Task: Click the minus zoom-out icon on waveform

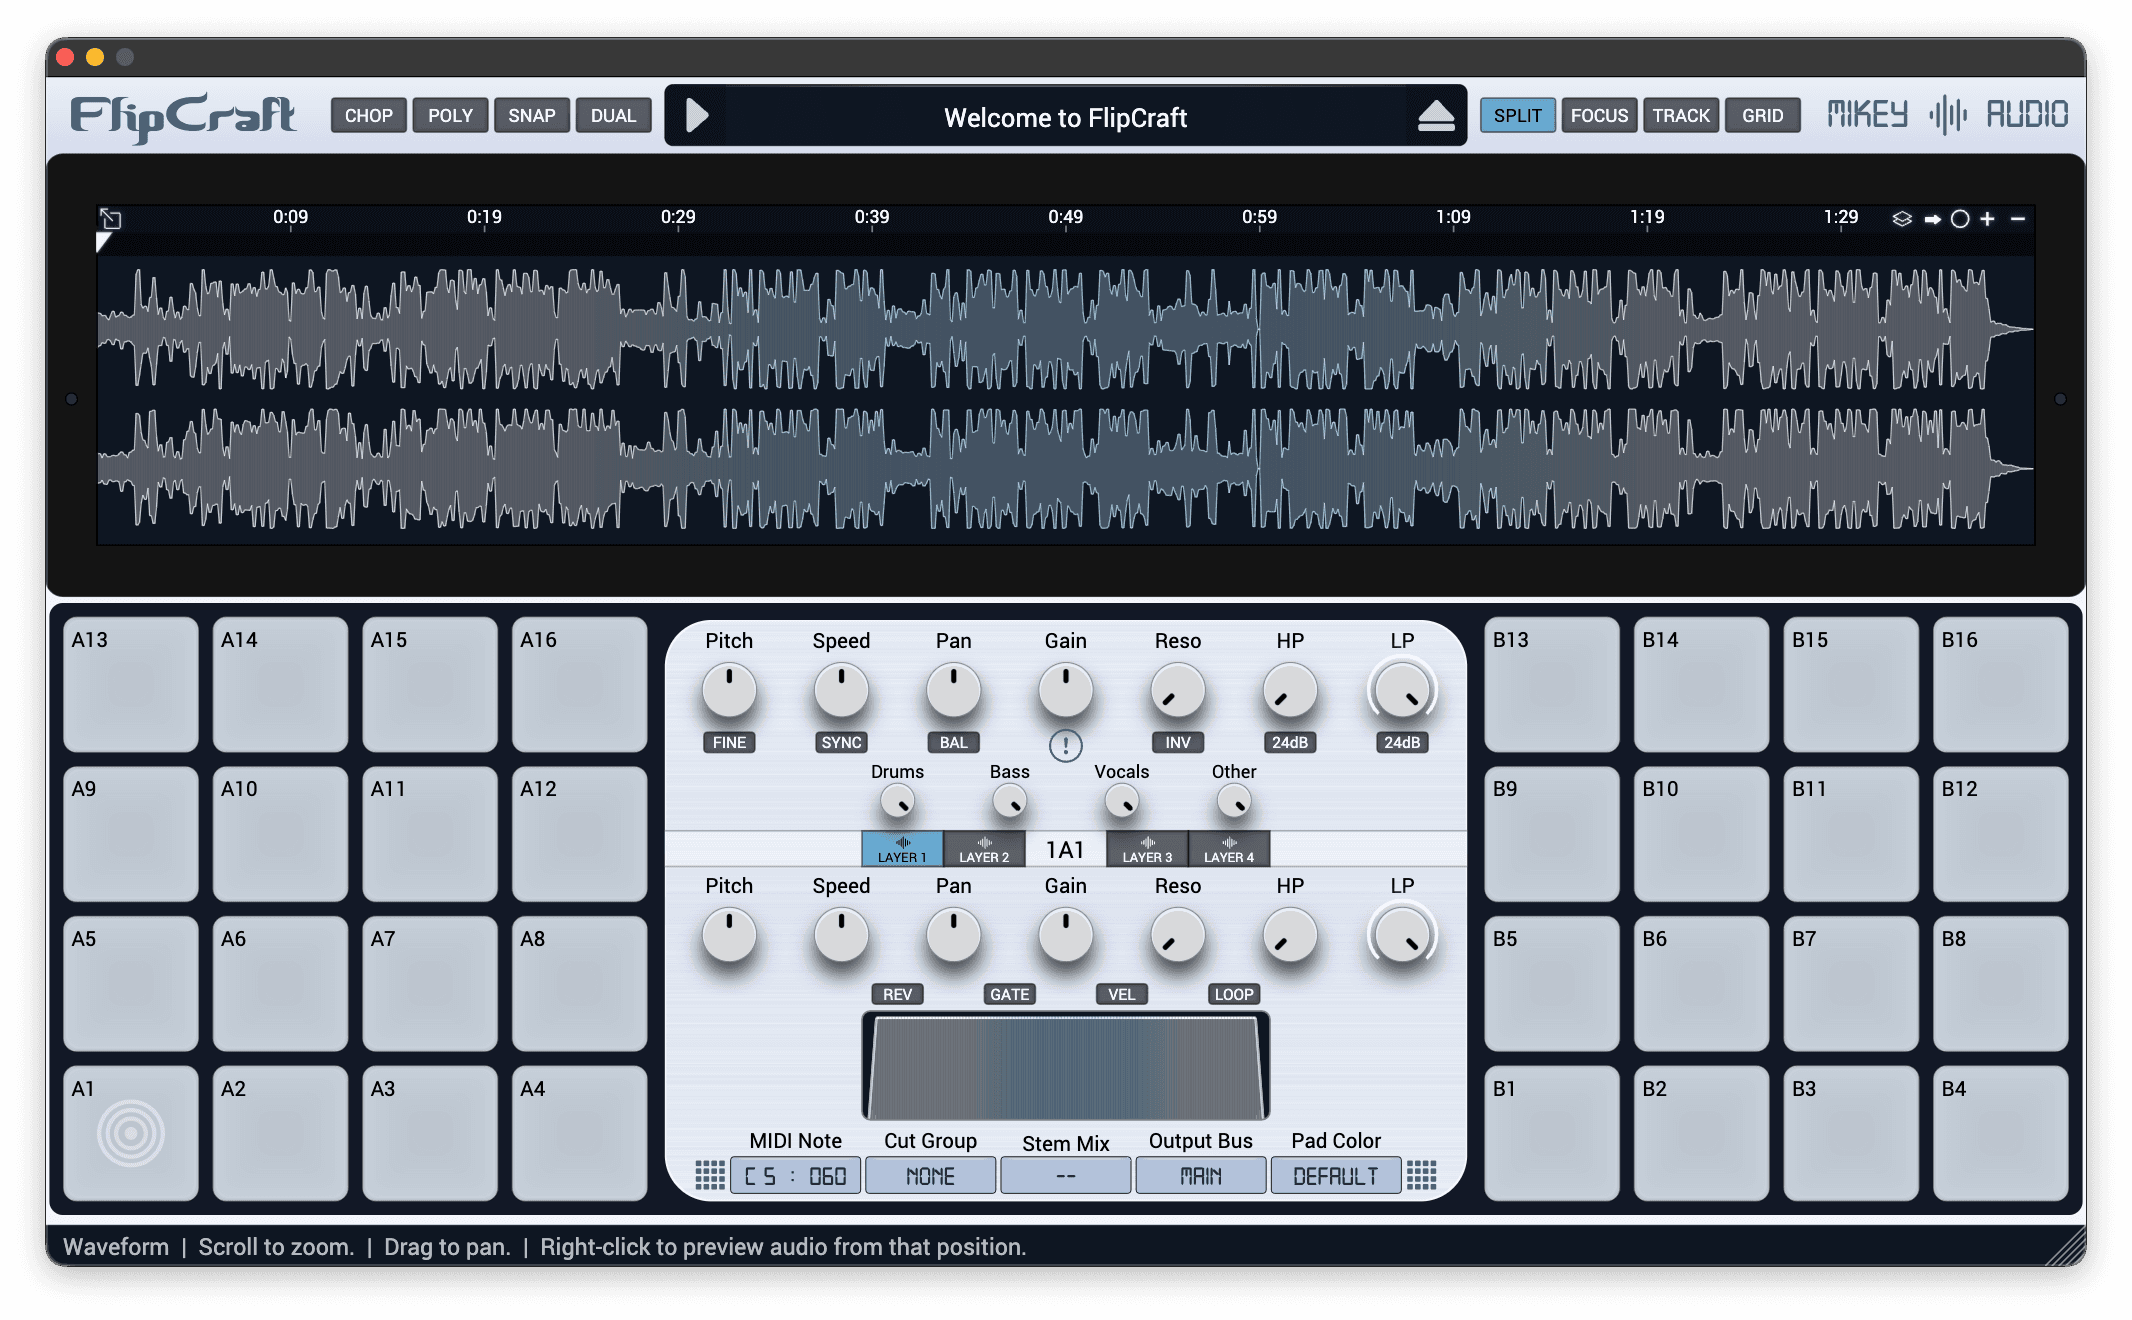Action: [2018, 218]
